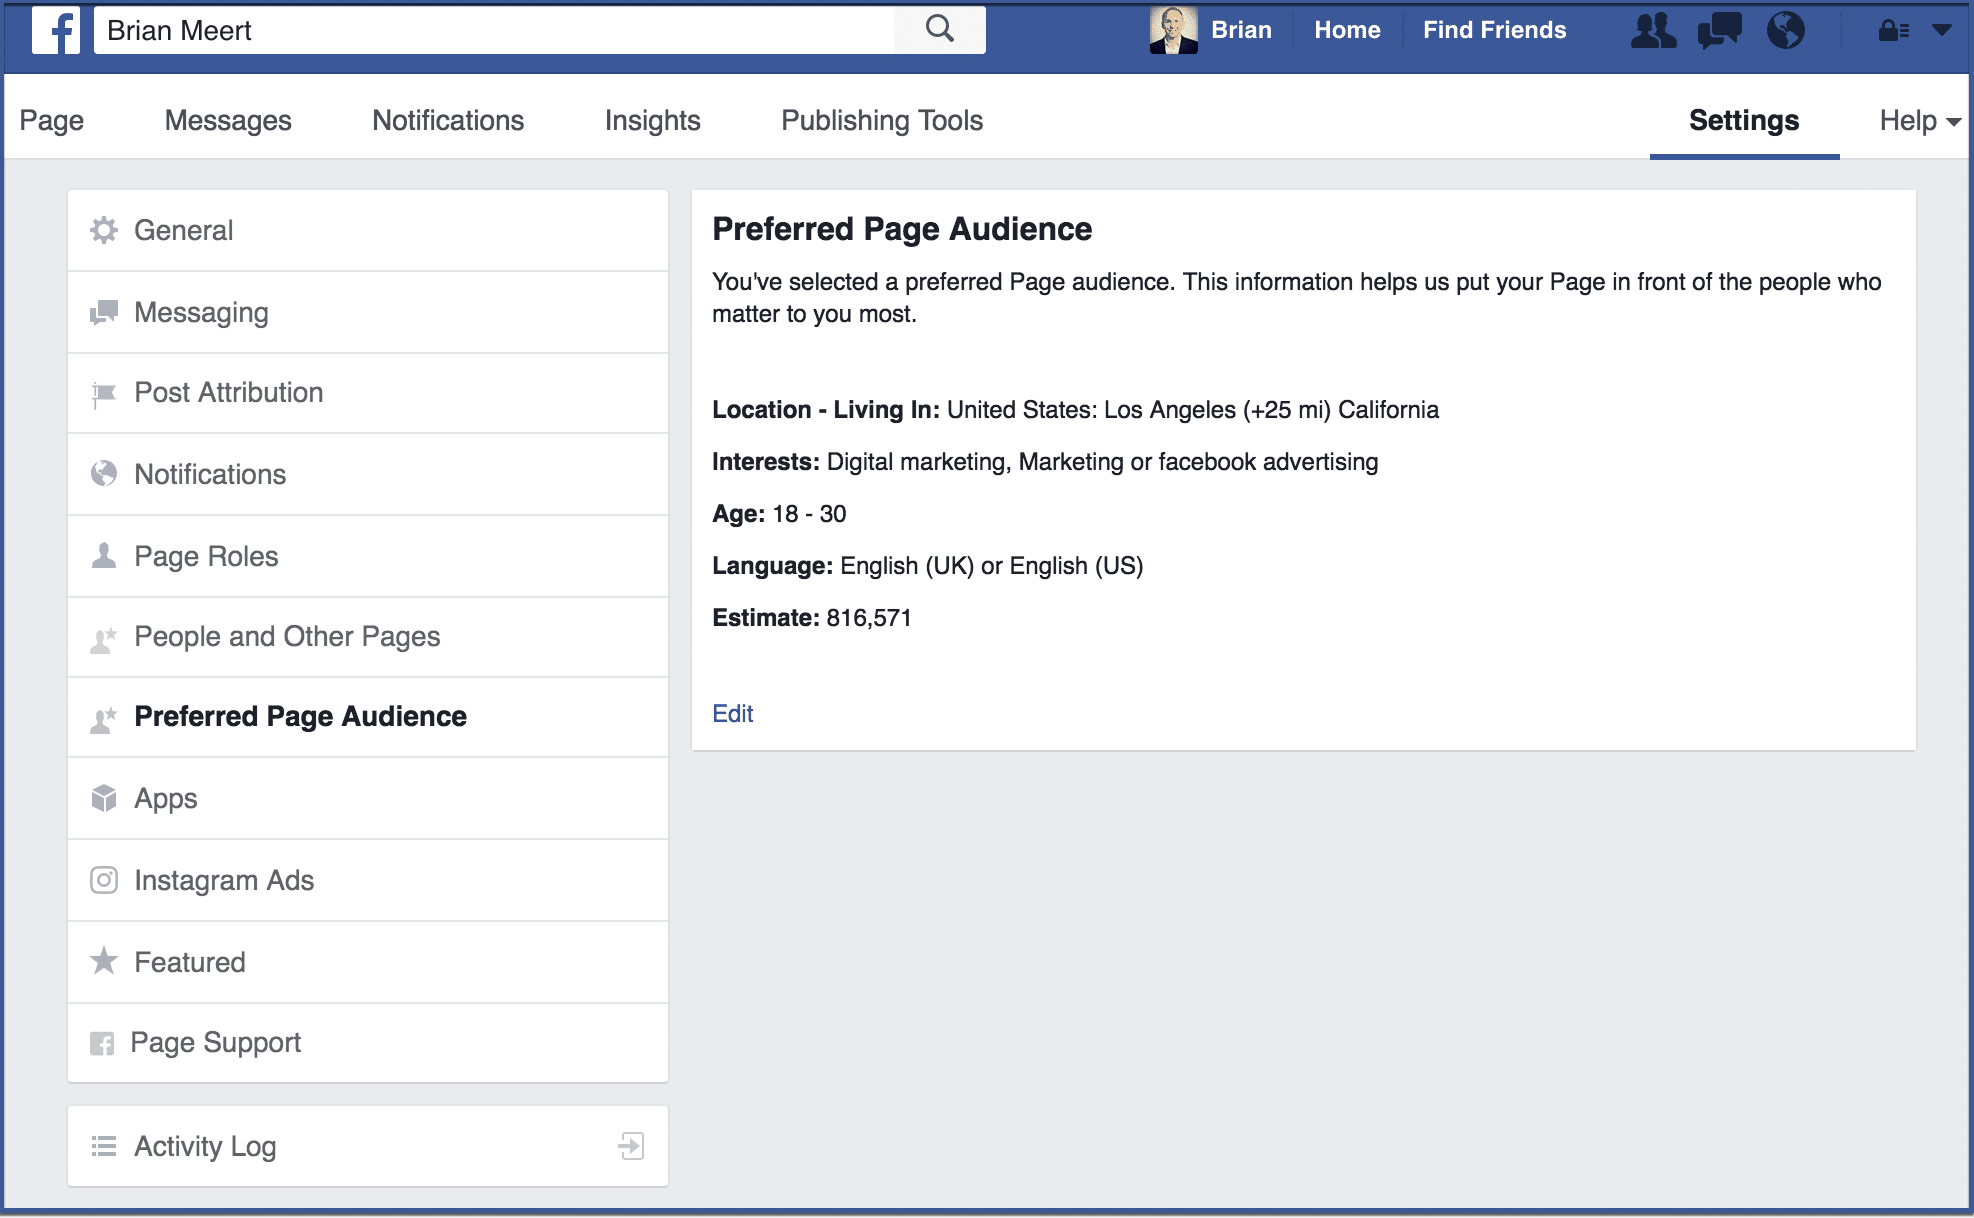
Task: Click the Language text English (UK) or English (US)
Action: 991,566
